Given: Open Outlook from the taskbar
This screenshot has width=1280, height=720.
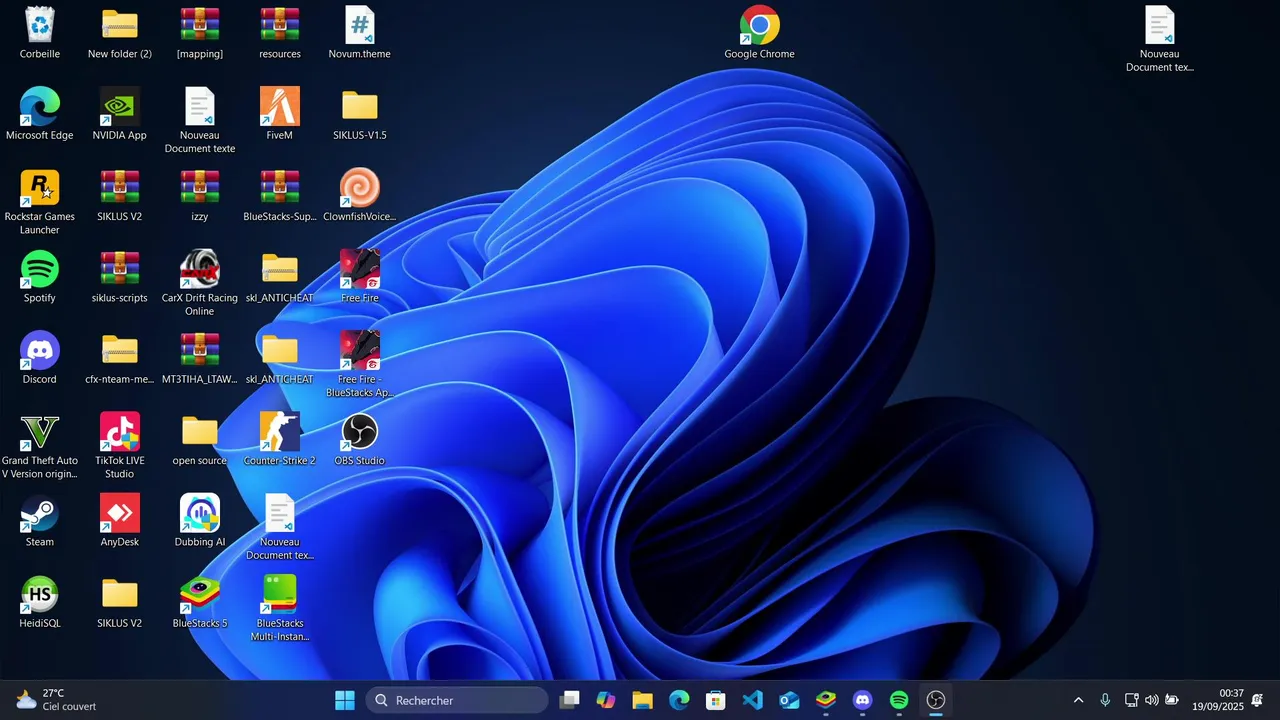Looking at the screenshot, I should pyautogui.click(x=789, y=700).
